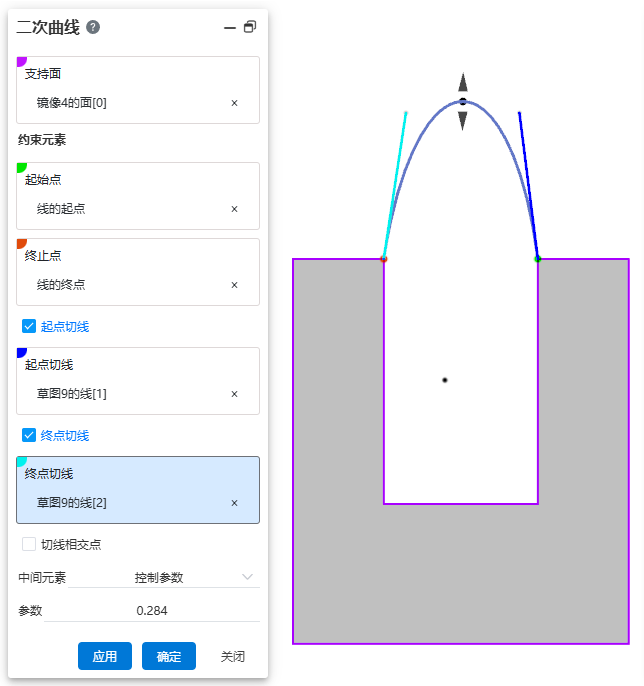The image size is (644, 686).
Task: Click the curve apex control point
Action: pyautogui.click(x=463, y=102)
